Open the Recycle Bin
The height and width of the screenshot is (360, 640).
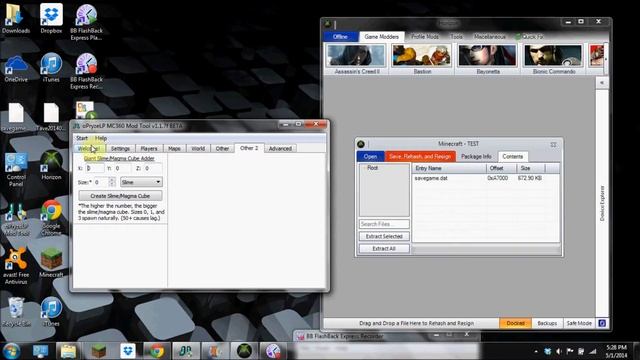pyautogui.click(x=16, y=312)
